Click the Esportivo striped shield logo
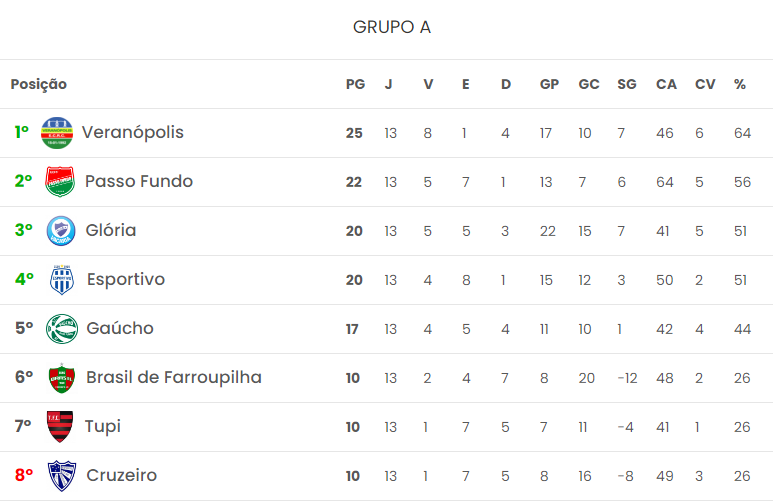The width and height of the screenshot is (779, 501). click(62, 280)
